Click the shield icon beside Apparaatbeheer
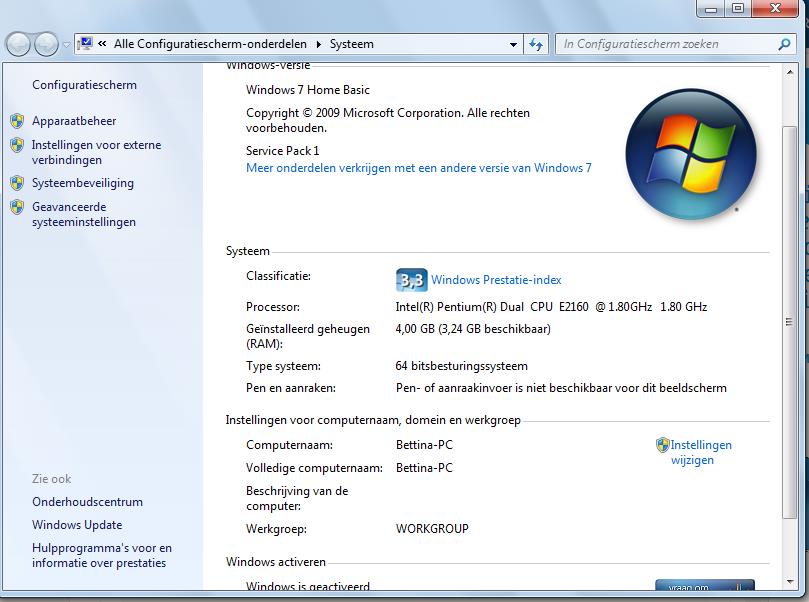 click(x=17, y=121)
